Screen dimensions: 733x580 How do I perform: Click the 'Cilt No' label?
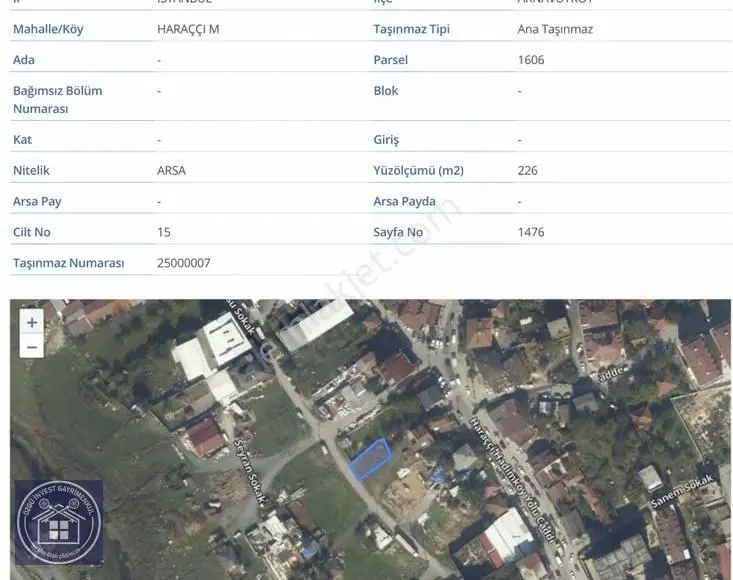31,232
